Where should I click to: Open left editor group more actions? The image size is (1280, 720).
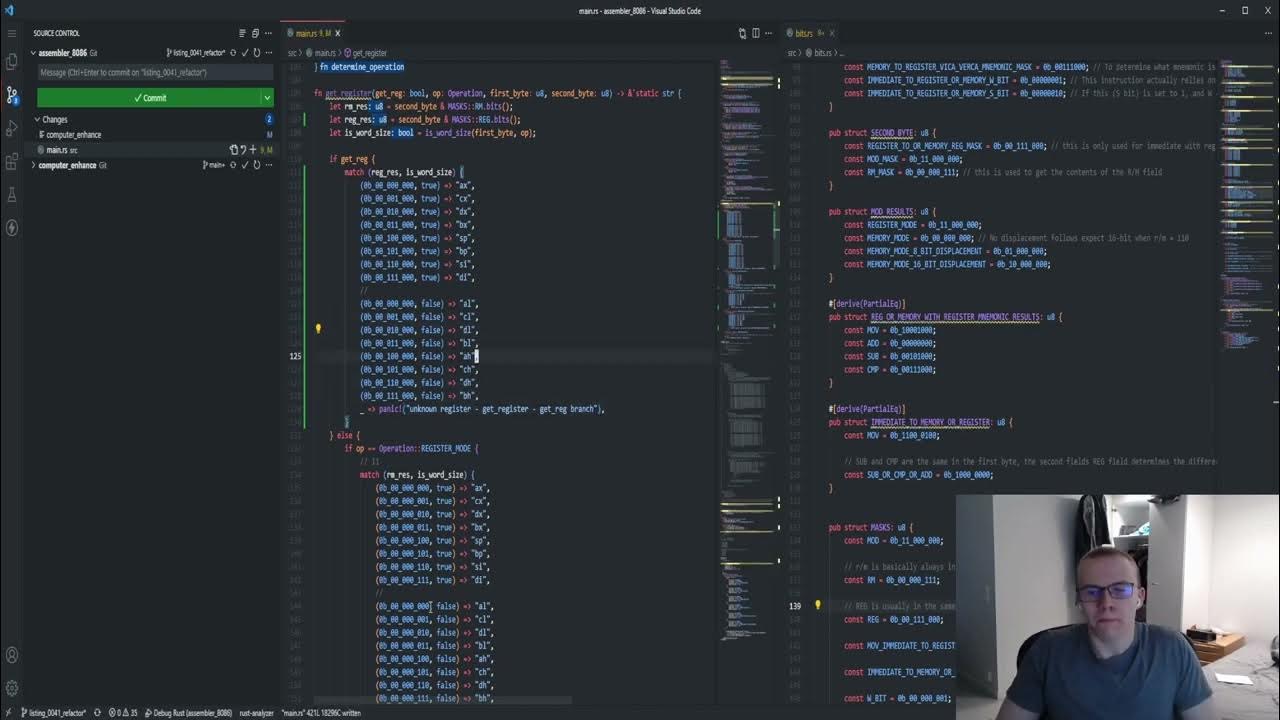coord(768,33)
